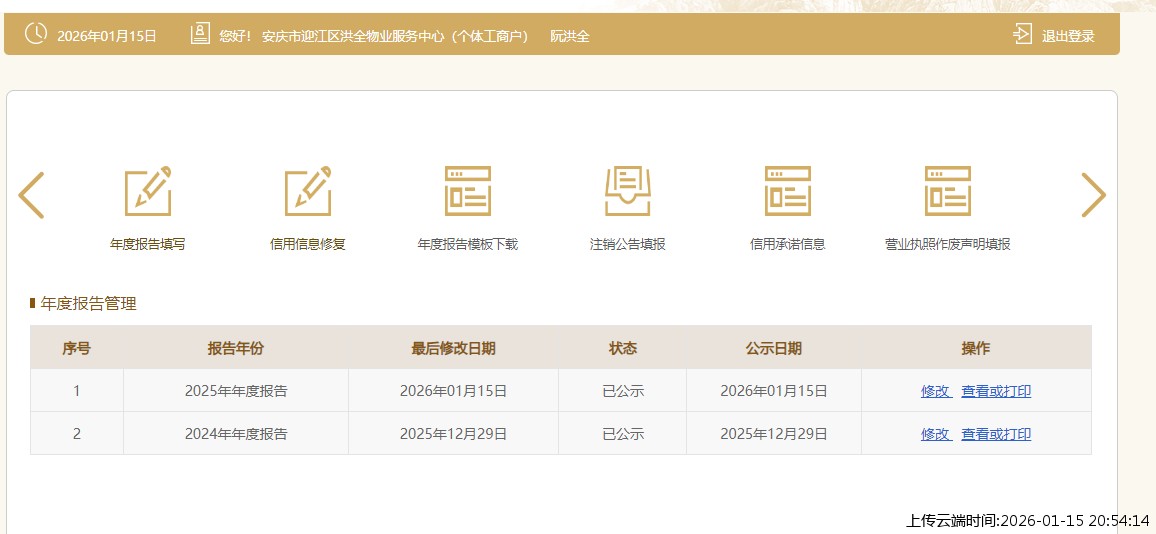
Task: Select the 年度报告填写 menu label
Action: (147, 244)
